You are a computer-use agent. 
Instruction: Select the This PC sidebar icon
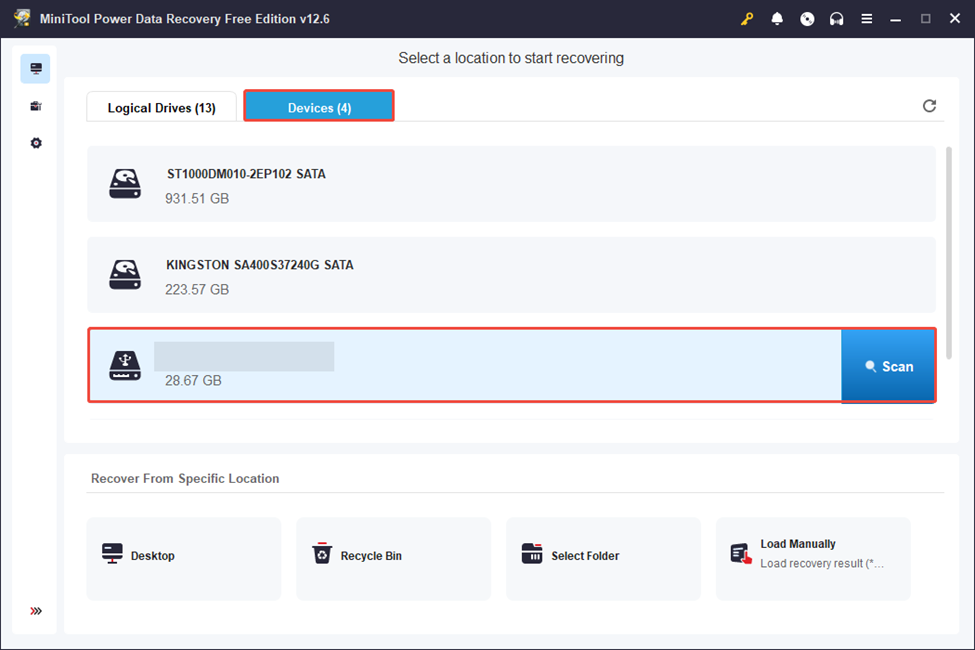tap(35, 68)
